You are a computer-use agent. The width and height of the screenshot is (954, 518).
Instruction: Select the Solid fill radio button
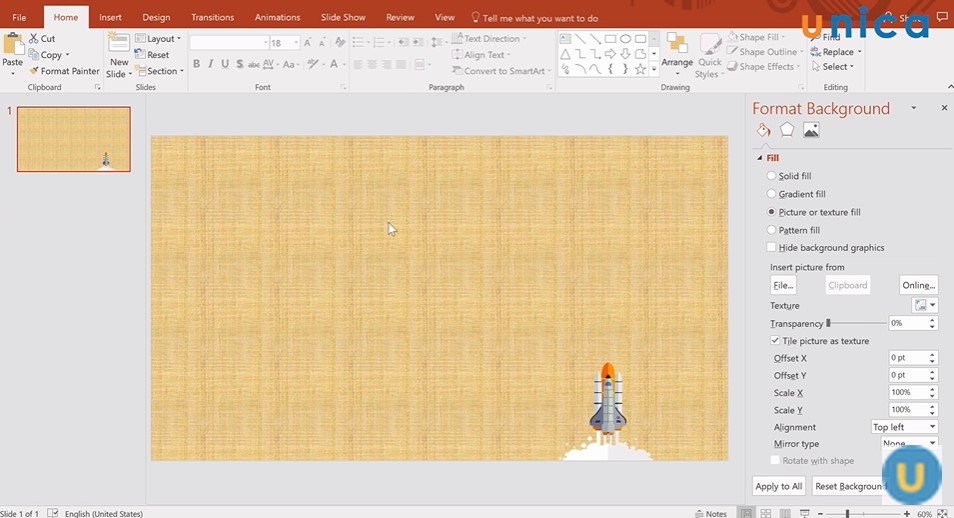pyautogui.click(x=771, y=176)
